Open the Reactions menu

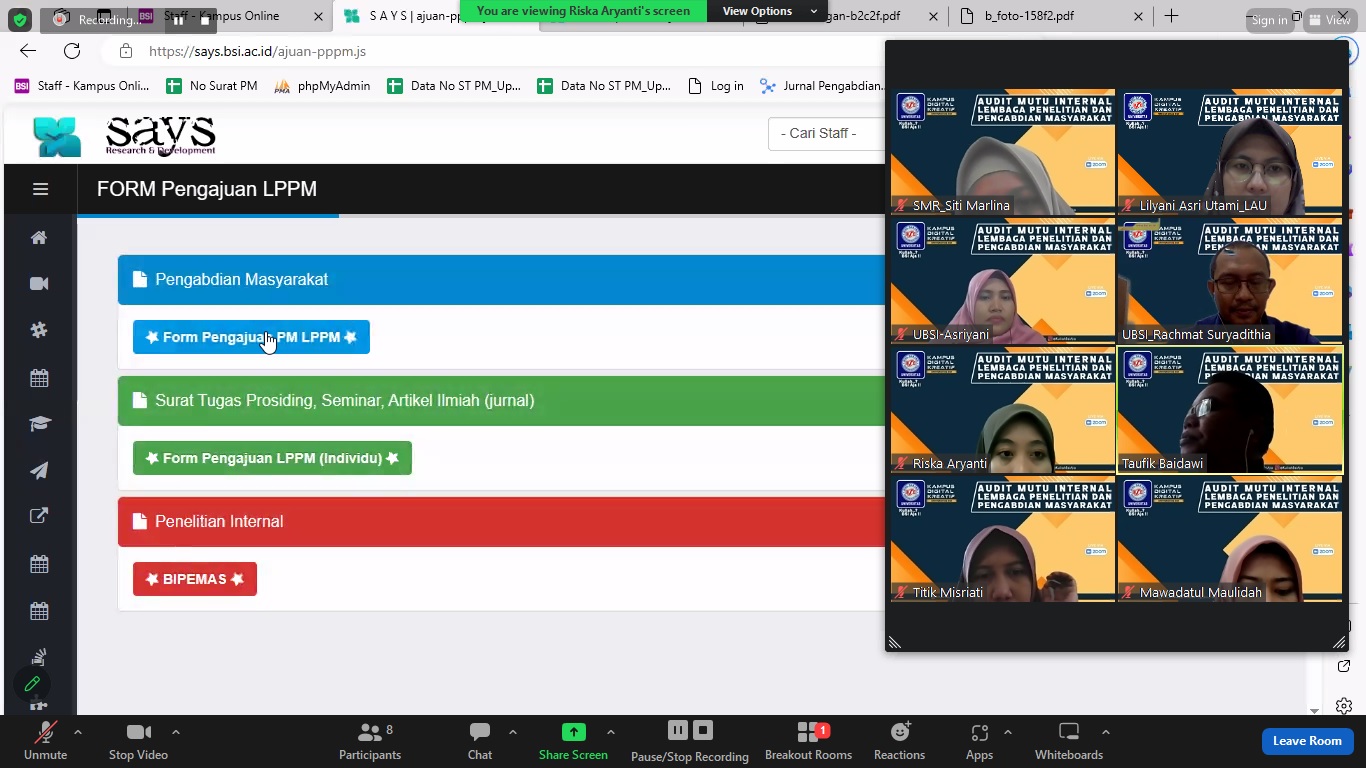tap(899, 741)
